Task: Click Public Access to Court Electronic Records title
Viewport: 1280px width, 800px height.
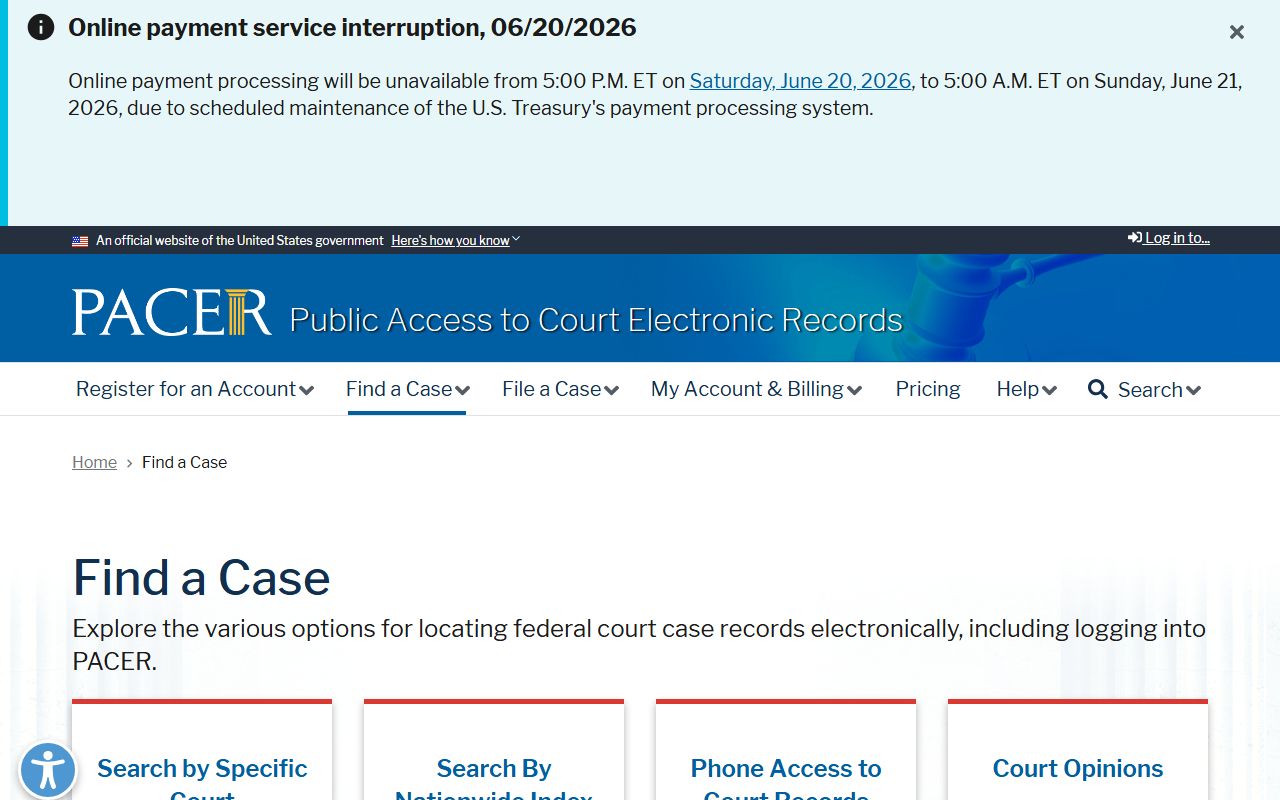Action: (596, 320)
